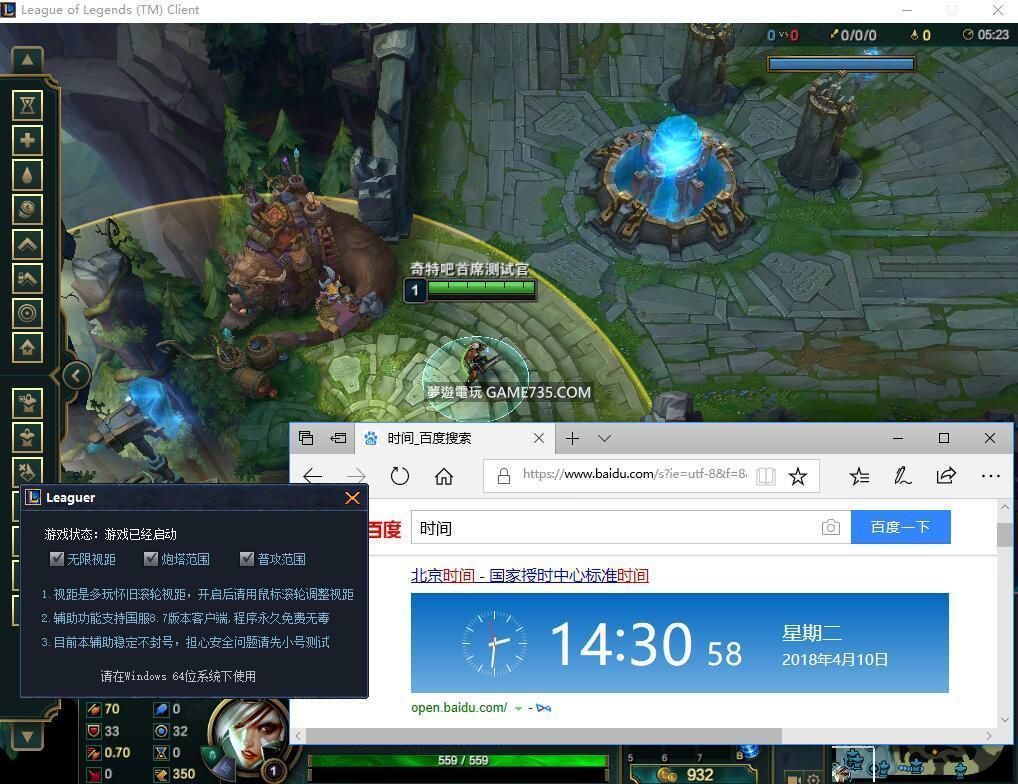Open the Edge more options menu
This screenshot has height=784, width=1018.
pyautogui.click(x=991, y=476)
